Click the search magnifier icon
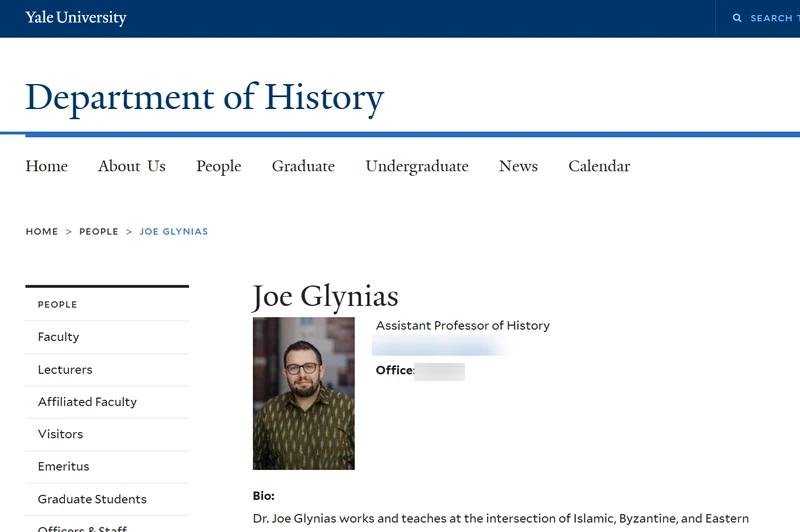 pos(737,18)
